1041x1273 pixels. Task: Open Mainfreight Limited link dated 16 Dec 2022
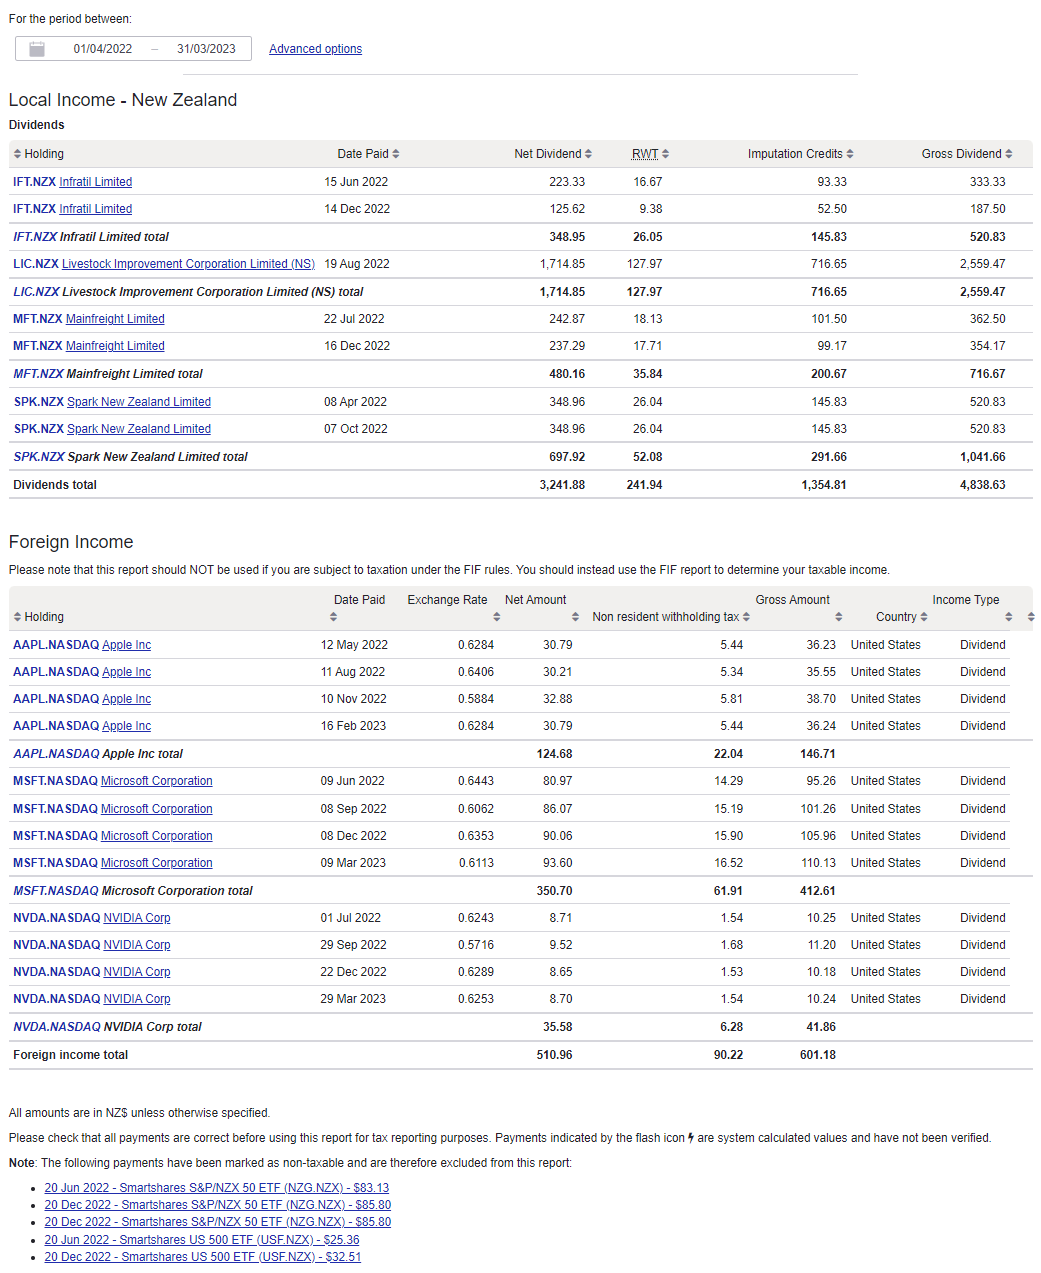pyautogui.click(x=115, y=346)
